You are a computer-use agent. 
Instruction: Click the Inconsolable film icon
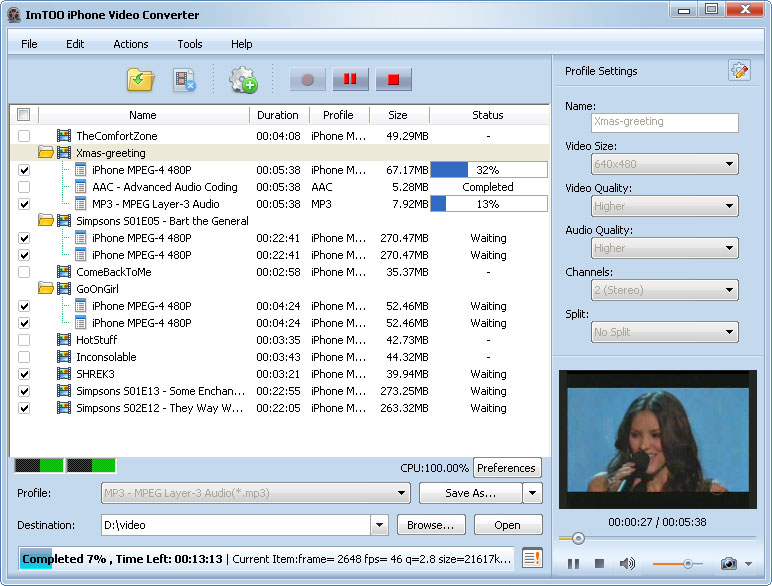coord(64,357)
